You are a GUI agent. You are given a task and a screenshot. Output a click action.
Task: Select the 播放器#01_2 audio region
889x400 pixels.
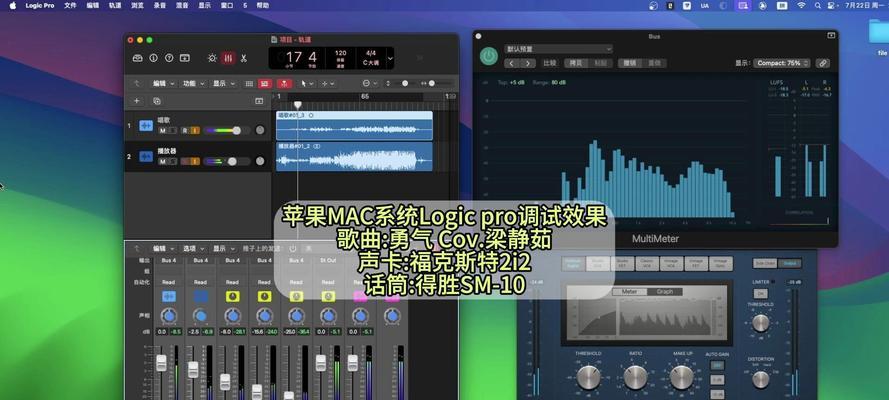pyautogui.click(x=354, y=156)
